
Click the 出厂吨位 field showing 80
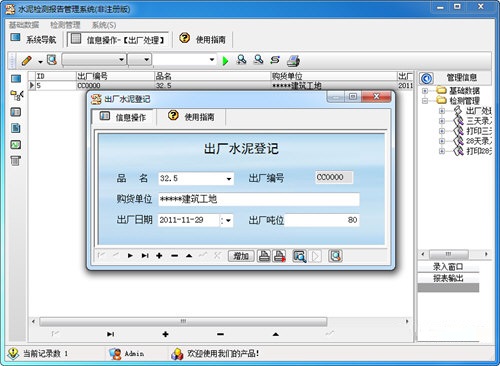pyautogui.click(x=322, y=220)
